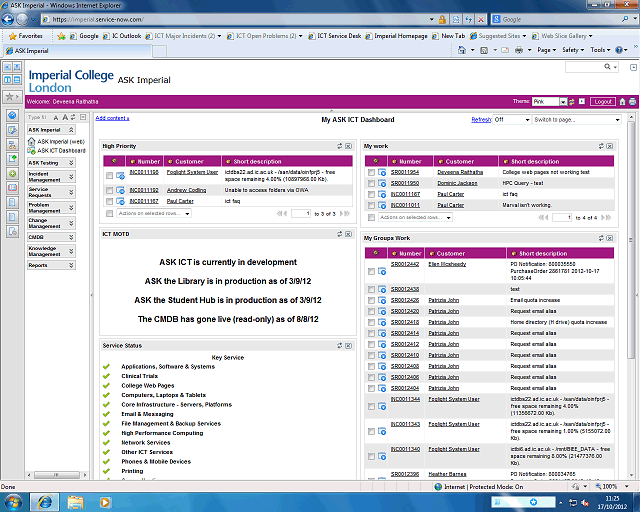
Task: Click the Logout button
Action: [x=602, y=102]
